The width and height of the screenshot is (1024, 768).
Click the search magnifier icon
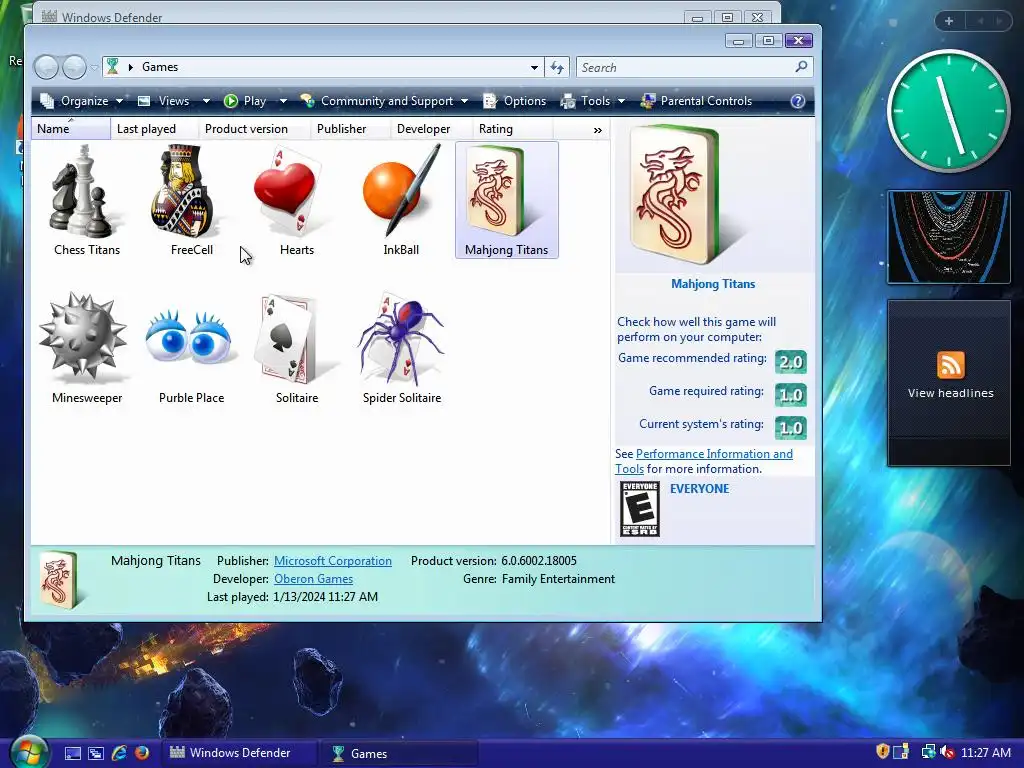click(801, 67)
